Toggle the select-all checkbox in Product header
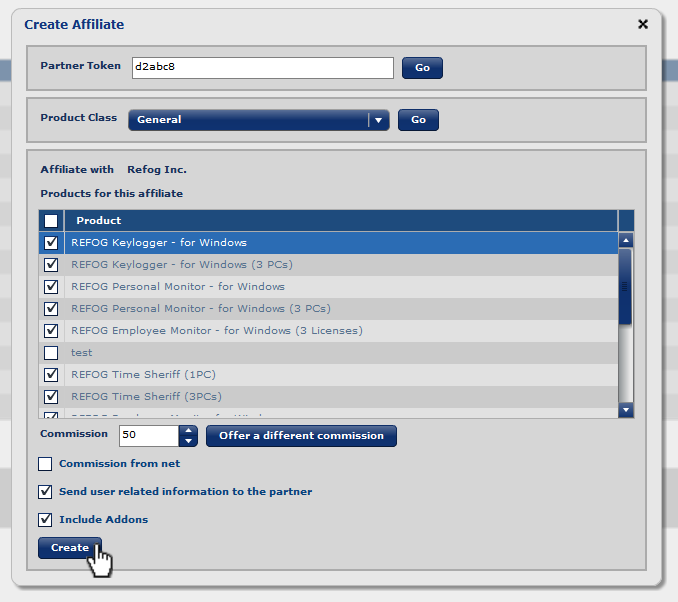This screenshot has width=678, height=602. (51, 221)
